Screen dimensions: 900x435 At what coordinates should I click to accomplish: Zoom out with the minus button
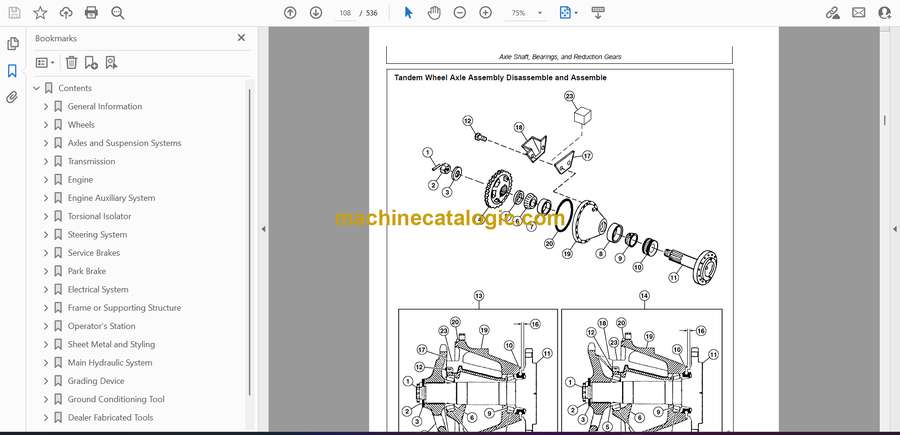460,13
